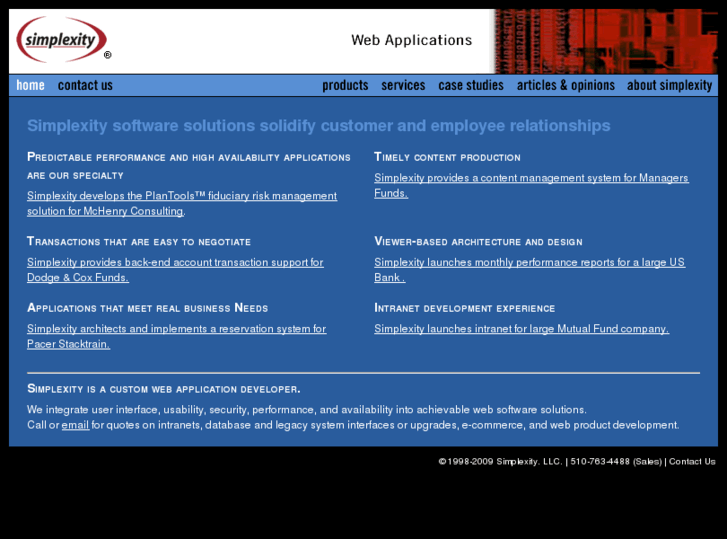This screenshot has height=545, width=727.
Task: Select the services menu item
Action: 403,85
